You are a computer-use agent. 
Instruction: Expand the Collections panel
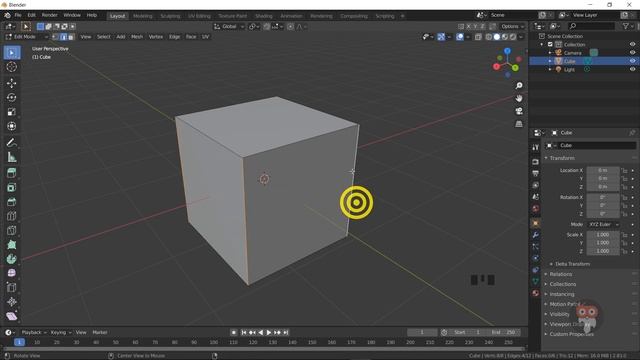tap(562, 284)
